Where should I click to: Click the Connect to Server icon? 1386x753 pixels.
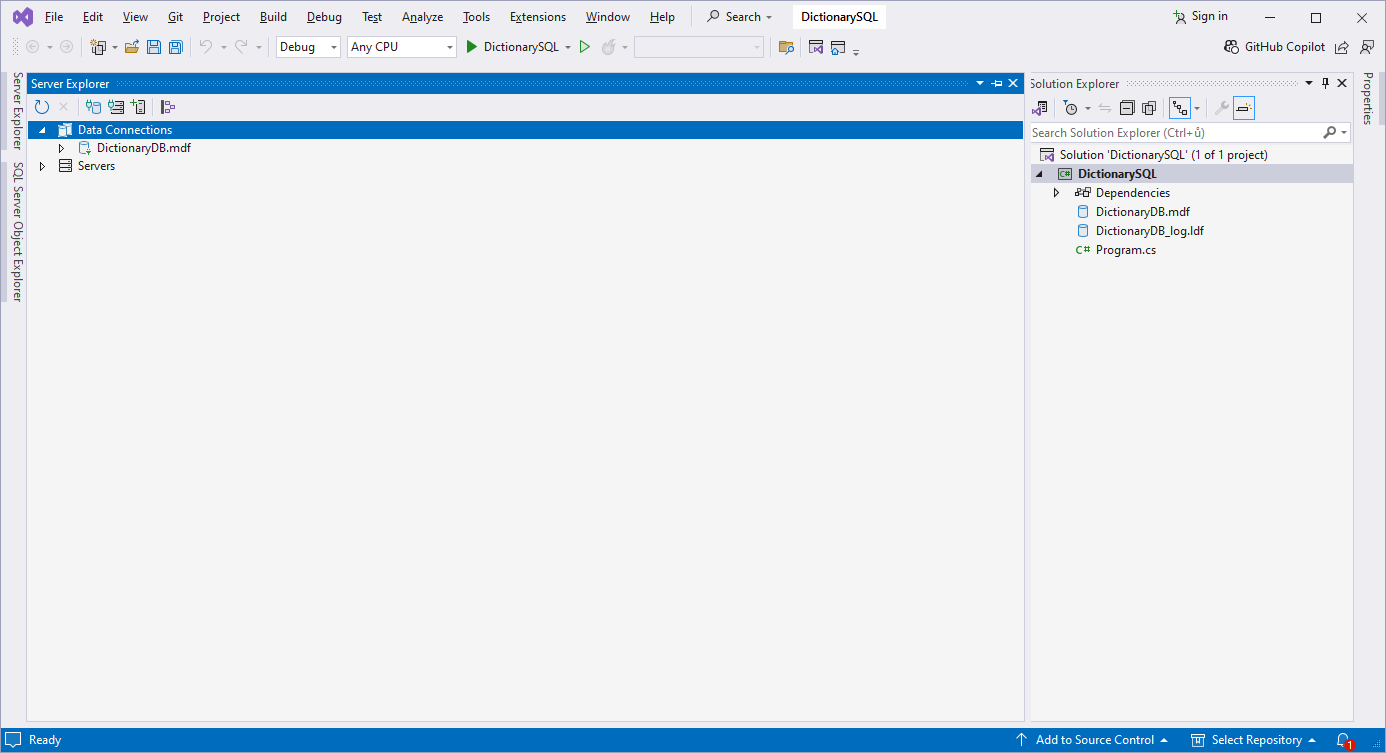click(116, 106)
